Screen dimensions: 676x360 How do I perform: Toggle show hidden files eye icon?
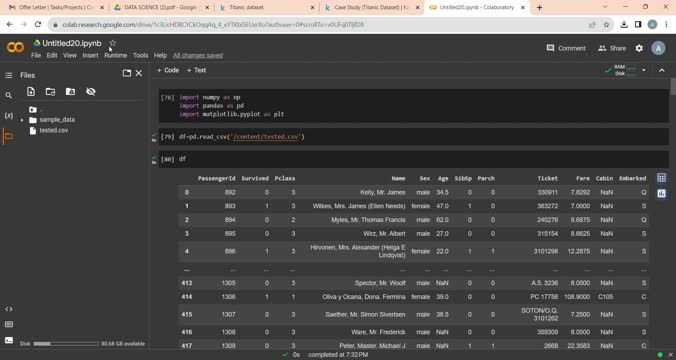(x=91, y=91)
